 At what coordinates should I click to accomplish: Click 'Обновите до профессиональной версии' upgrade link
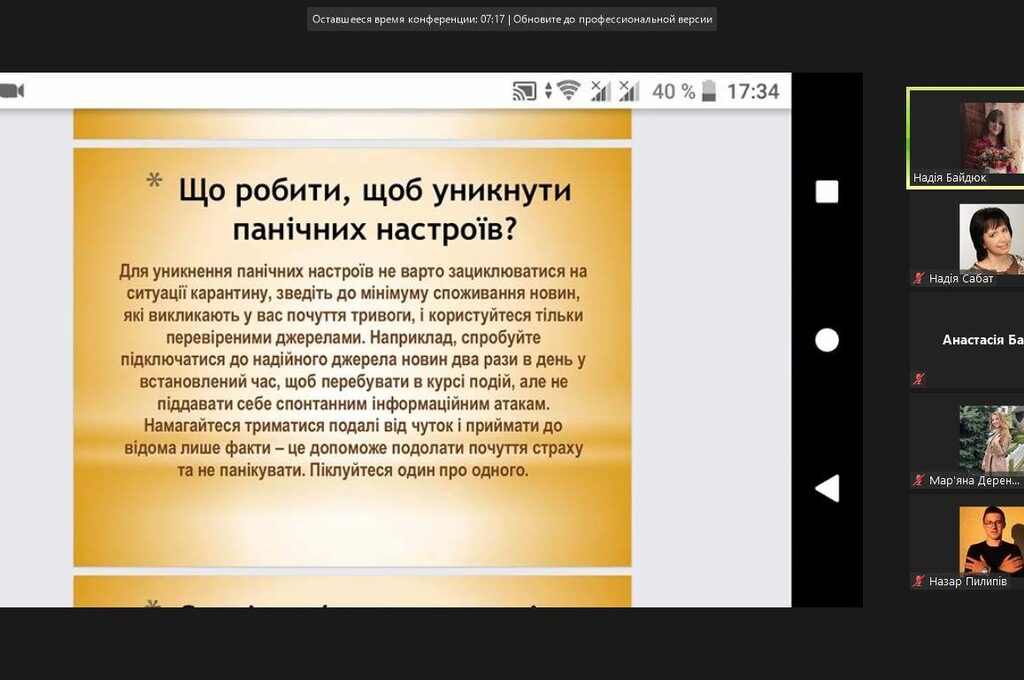tap(613, 19)
